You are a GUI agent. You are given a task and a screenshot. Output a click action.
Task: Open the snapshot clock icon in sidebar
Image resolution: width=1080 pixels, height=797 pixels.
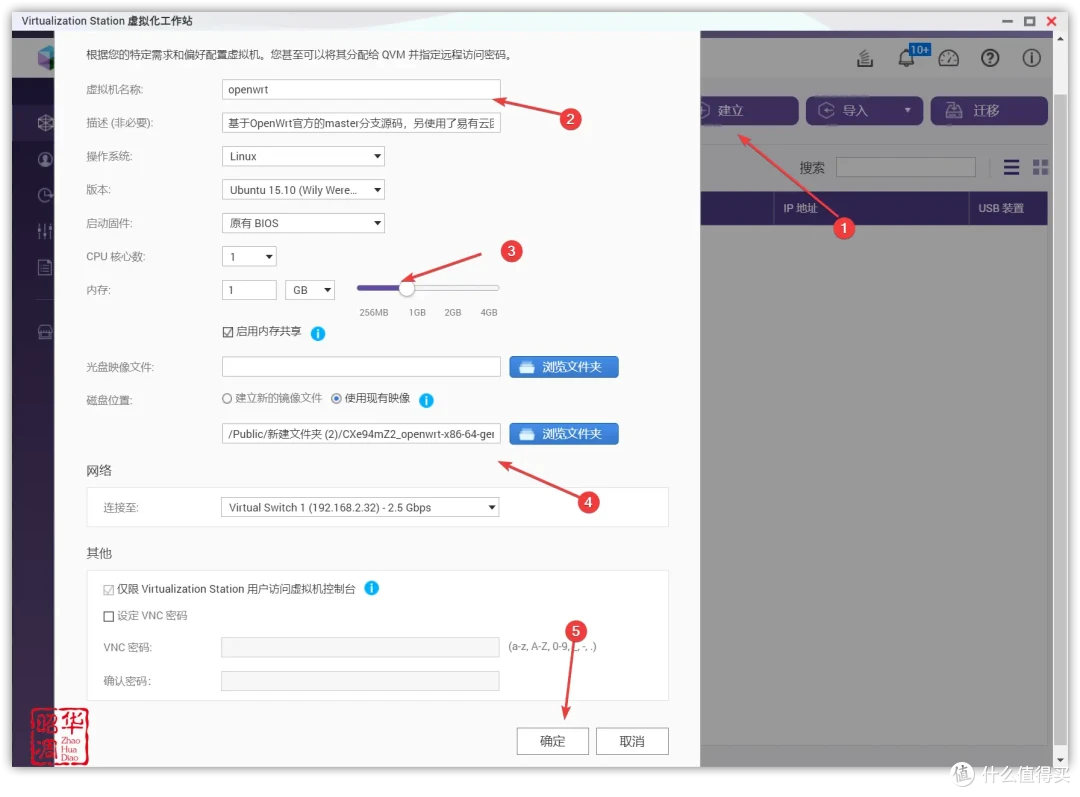(45, 196)
